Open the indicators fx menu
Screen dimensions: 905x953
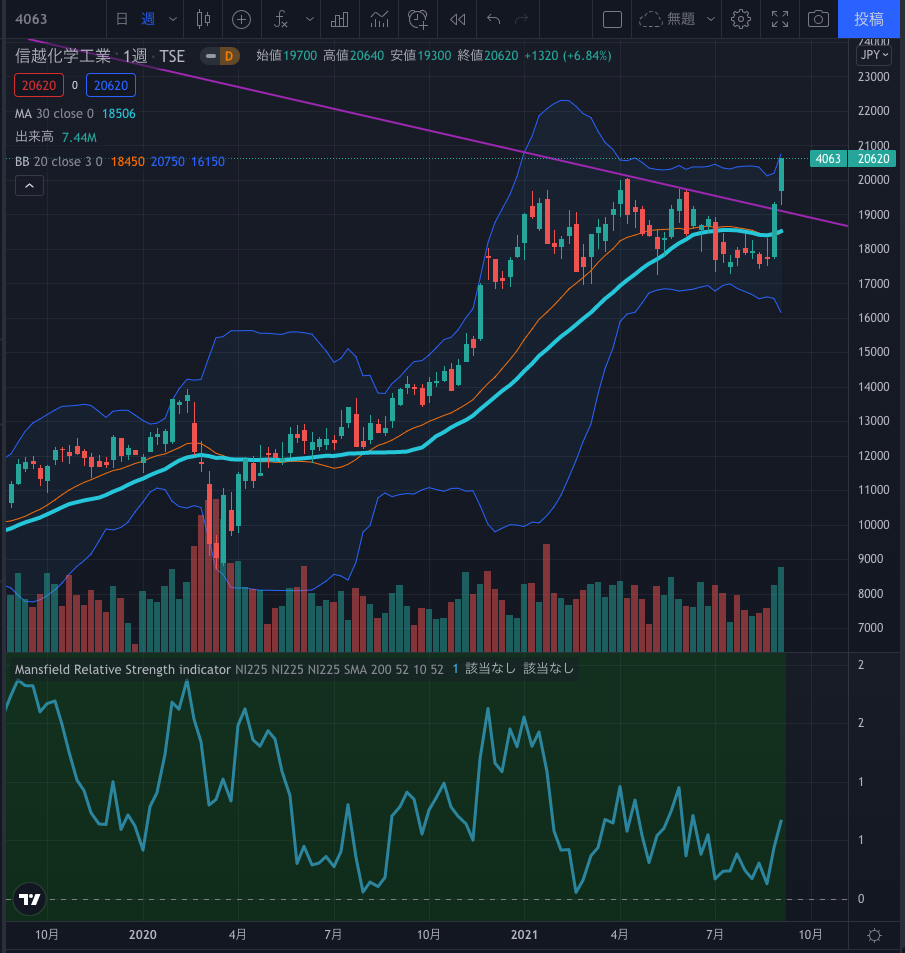[280, 19]
